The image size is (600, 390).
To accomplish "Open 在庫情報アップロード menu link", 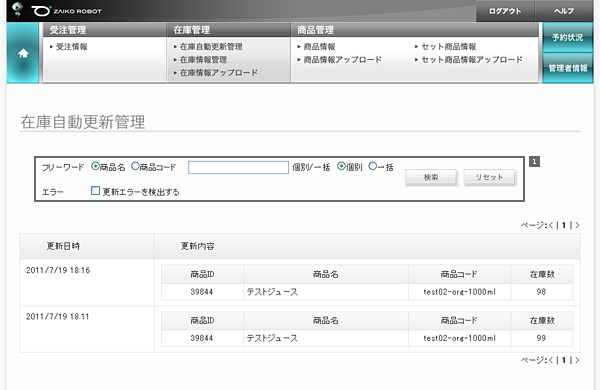I will click(219, 72).
